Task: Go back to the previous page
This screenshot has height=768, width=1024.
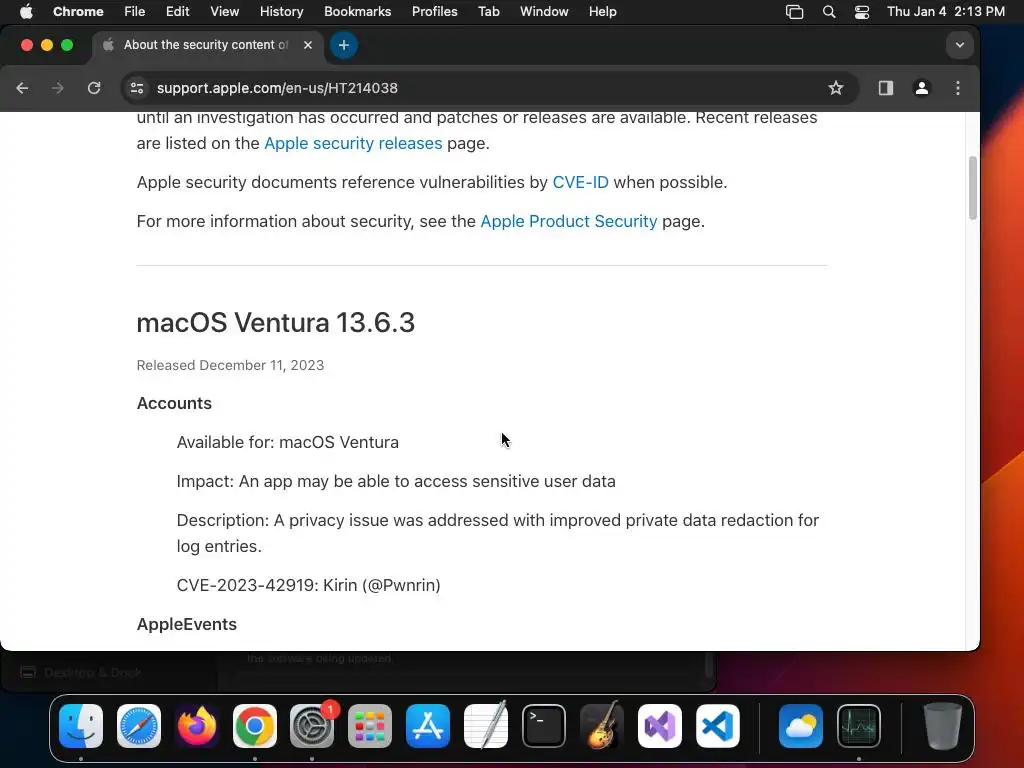Action: [22, 88]
